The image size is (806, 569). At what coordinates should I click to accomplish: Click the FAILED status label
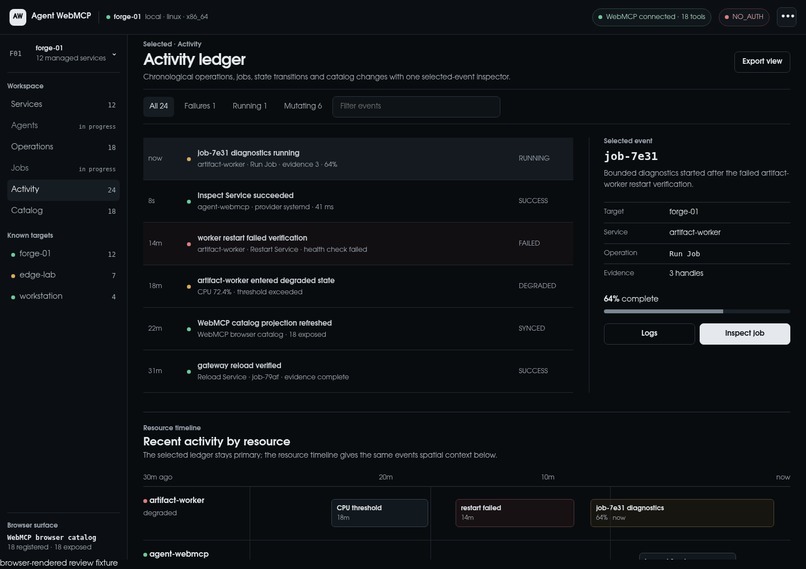tap(529, 243)
